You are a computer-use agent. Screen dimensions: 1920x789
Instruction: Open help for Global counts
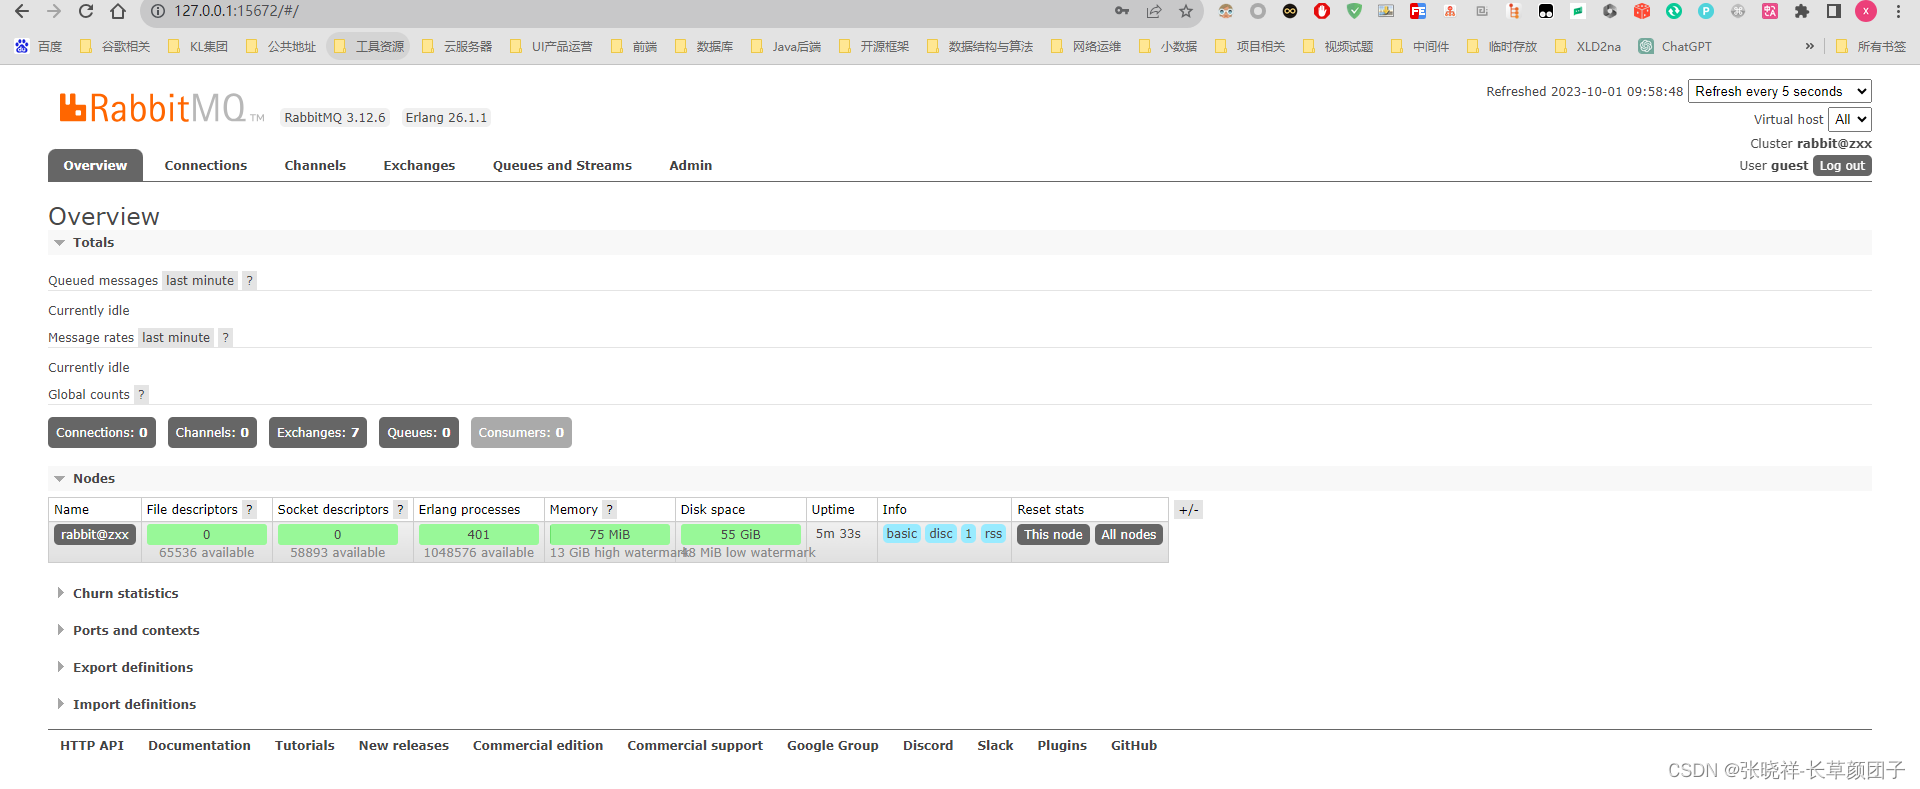pos(141,395)
